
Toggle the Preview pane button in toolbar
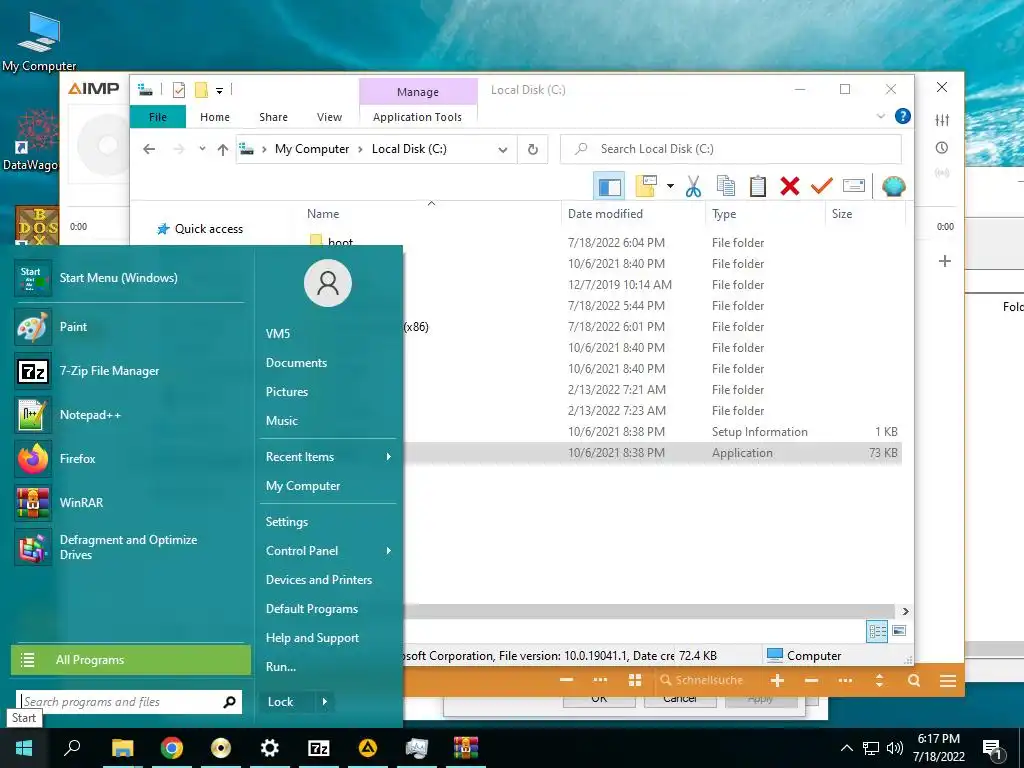coord(609,187)
